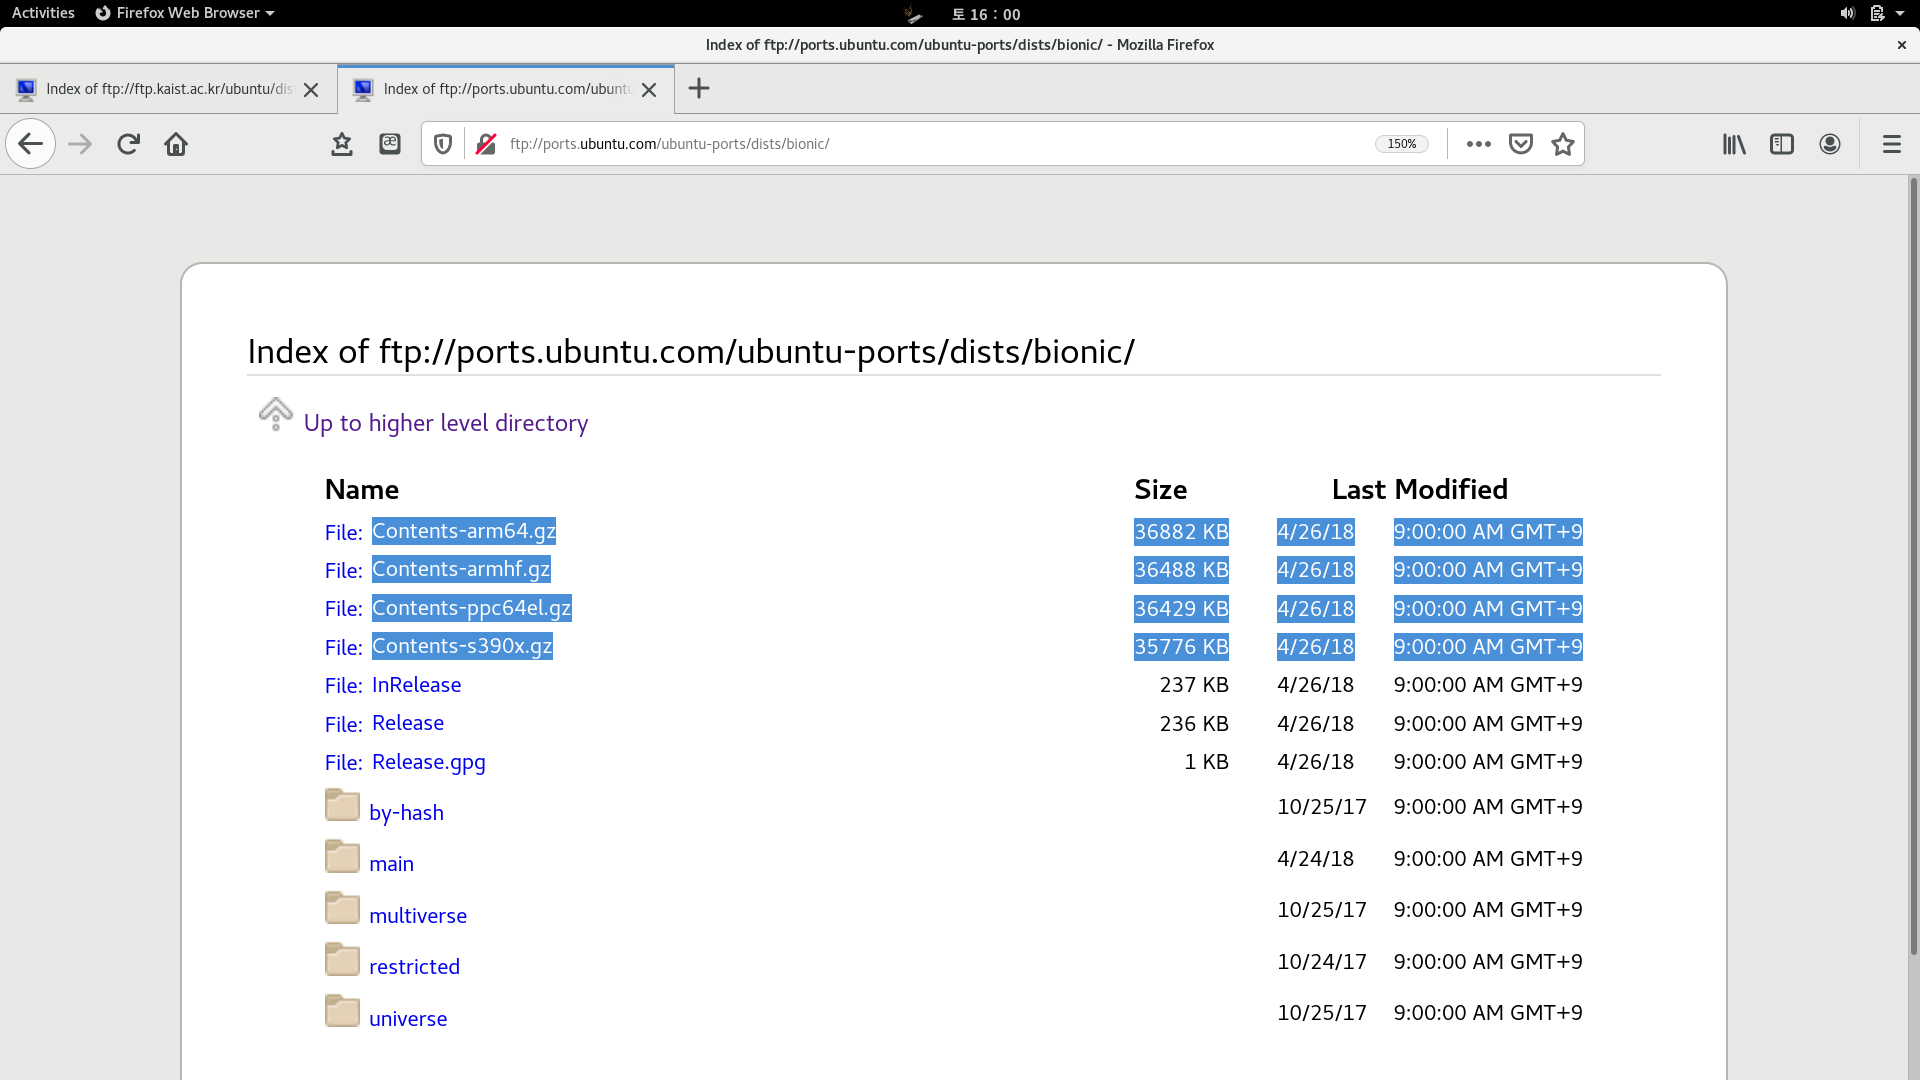Browse the multiverse directory
This screenshot has width=1920, height=1080.
[x=418, y=916]
